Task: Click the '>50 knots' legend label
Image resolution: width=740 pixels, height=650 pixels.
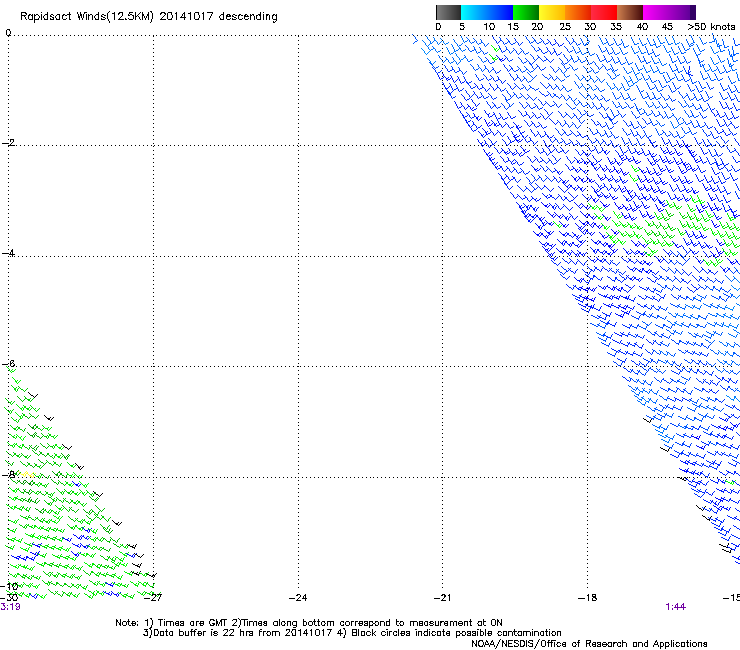Action: pyautogui.click(x=711, y=27)
